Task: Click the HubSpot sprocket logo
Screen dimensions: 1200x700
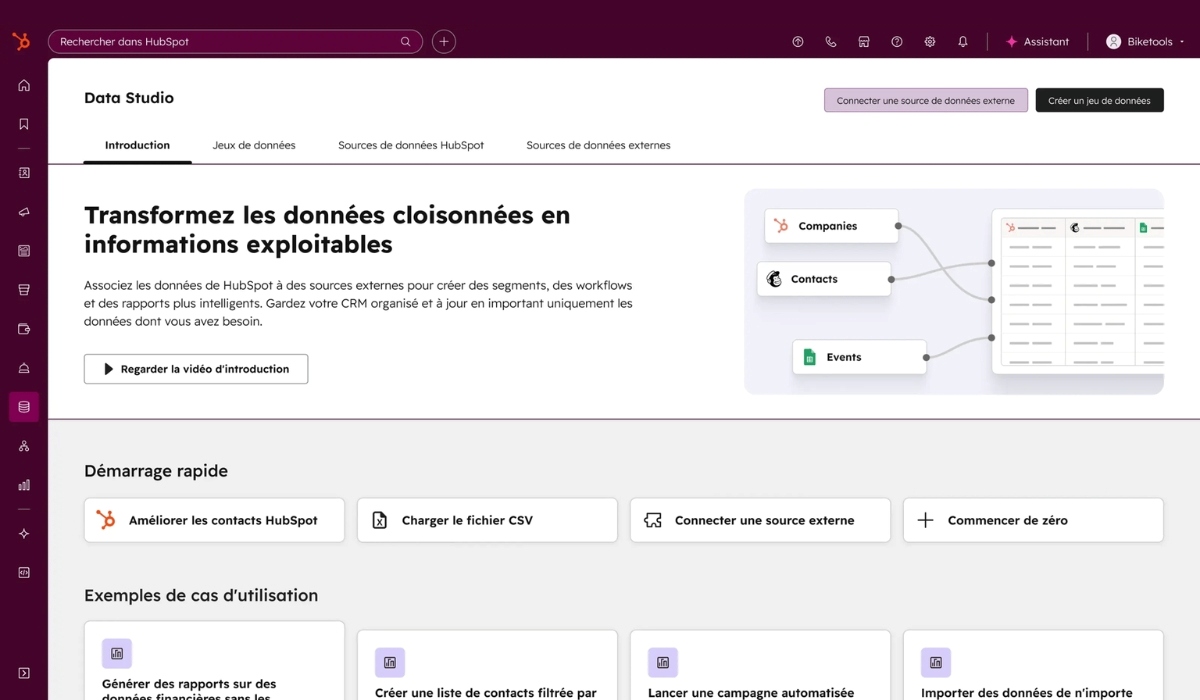Action: (x=20, y=41)
